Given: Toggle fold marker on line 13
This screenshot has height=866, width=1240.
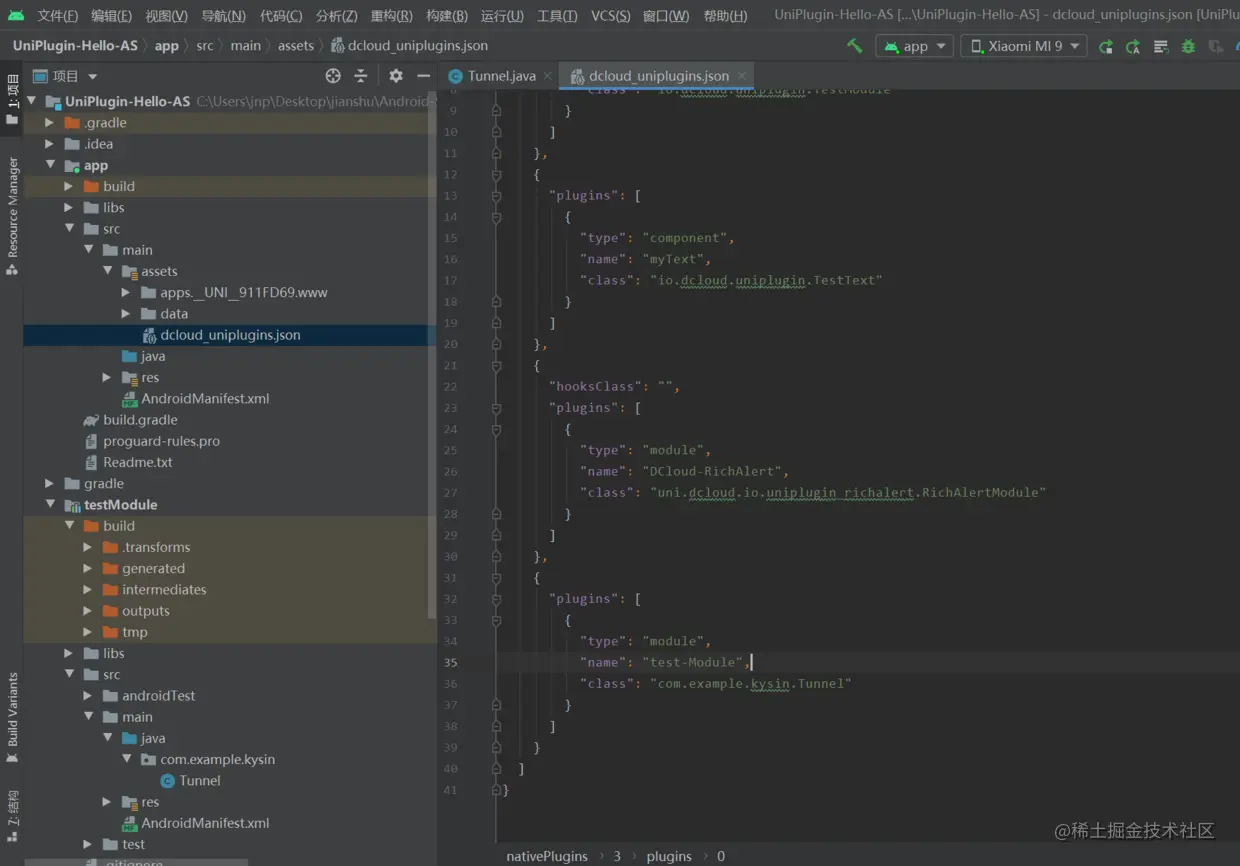Looking at the screenshot, I should (x=496, y=195).
